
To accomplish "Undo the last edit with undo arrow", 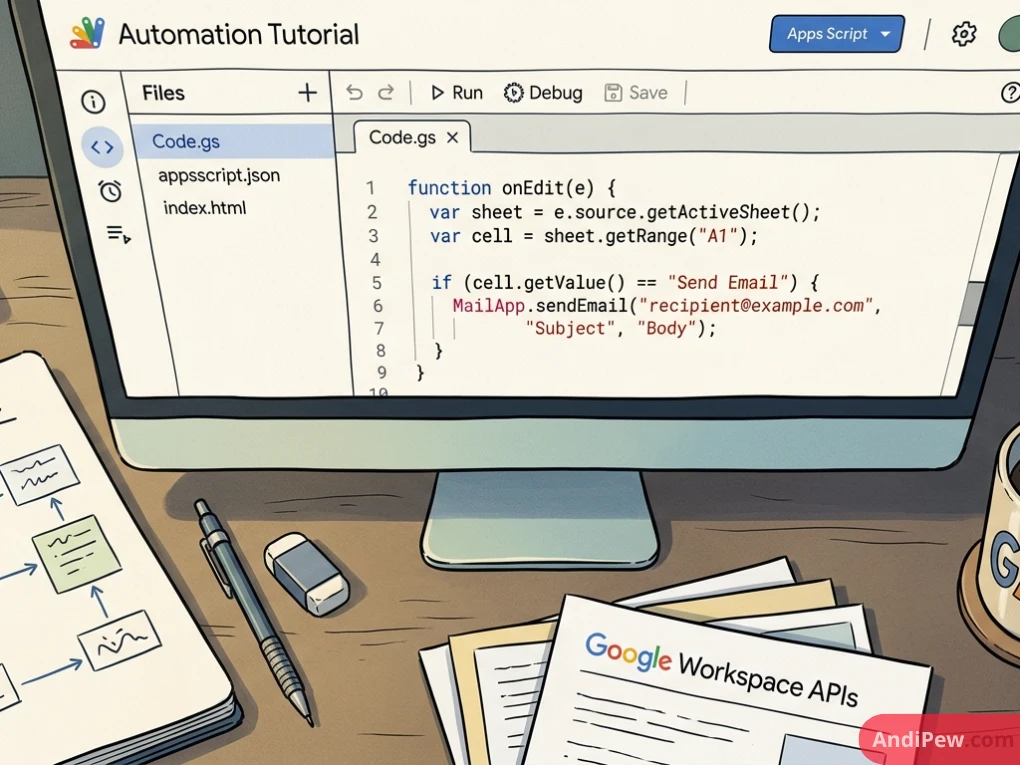I will coord(354,93).
